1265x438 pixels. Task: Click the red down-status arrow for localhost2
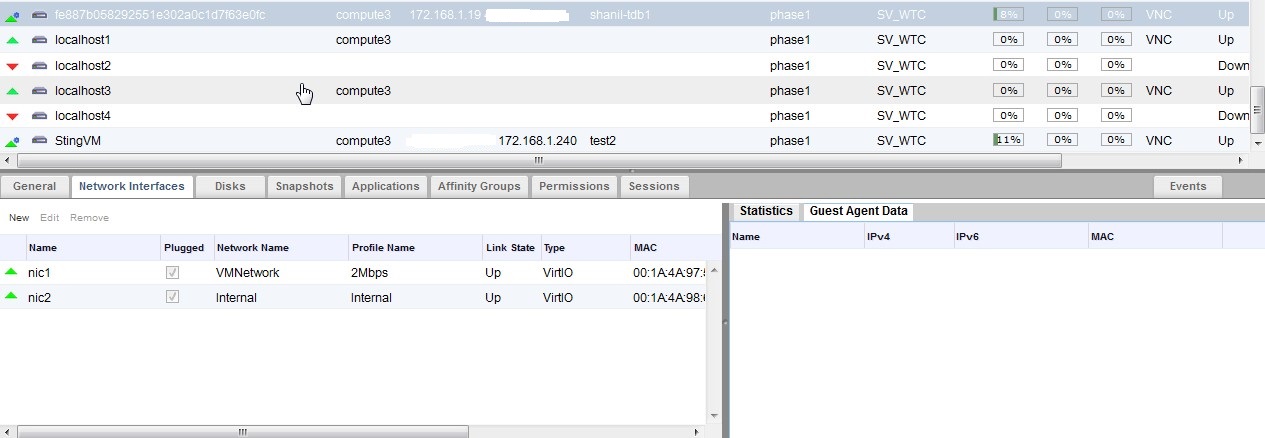(12, 66)
